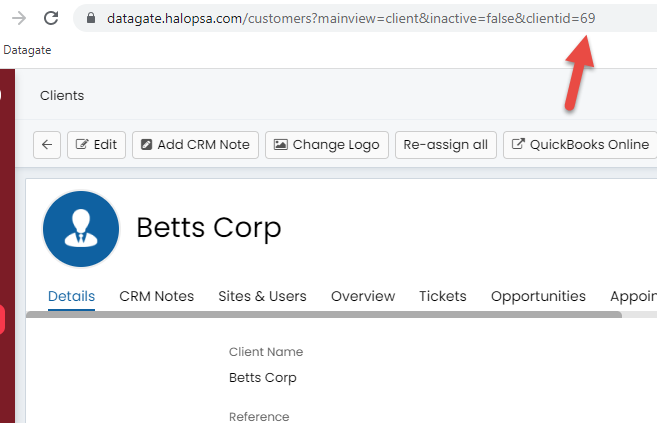Switch to the CRM Notes tab
The width and height of the screenshot is (657, 423).
pyautogui.click(x=156, y=296)
